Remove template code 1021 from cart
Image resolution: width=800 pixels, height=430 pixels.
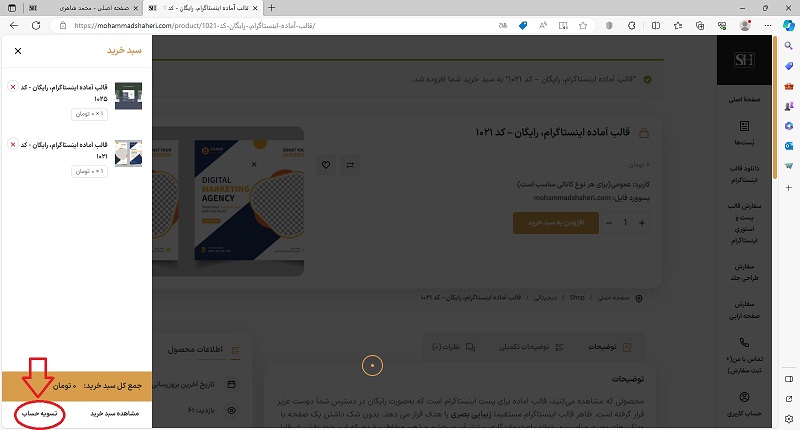point(13,145)
